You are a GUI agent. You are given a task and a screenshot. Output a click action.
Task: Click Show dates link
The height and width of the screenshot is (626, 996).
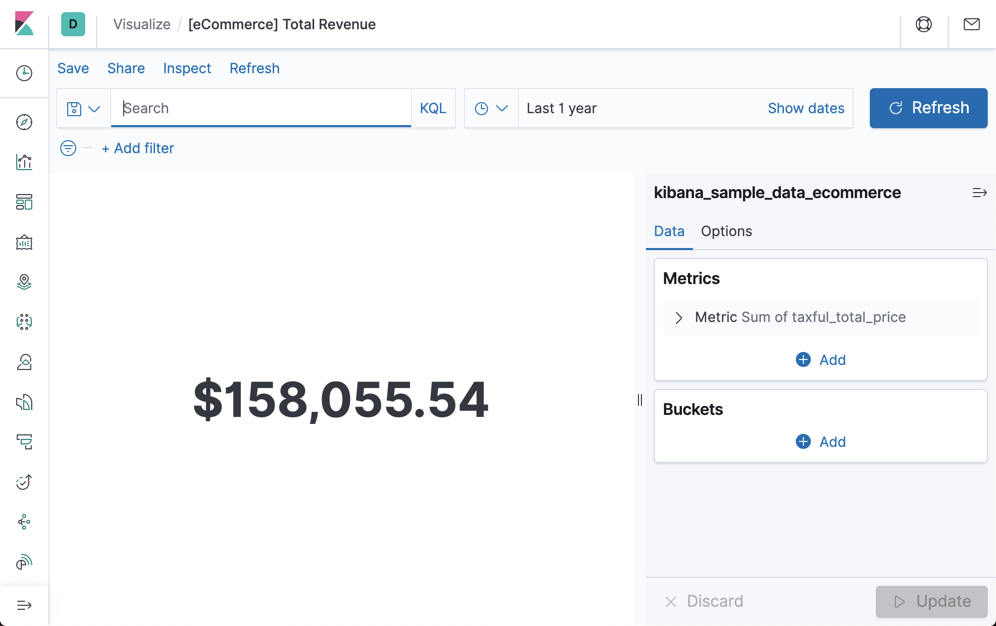[x=805, y=109]
